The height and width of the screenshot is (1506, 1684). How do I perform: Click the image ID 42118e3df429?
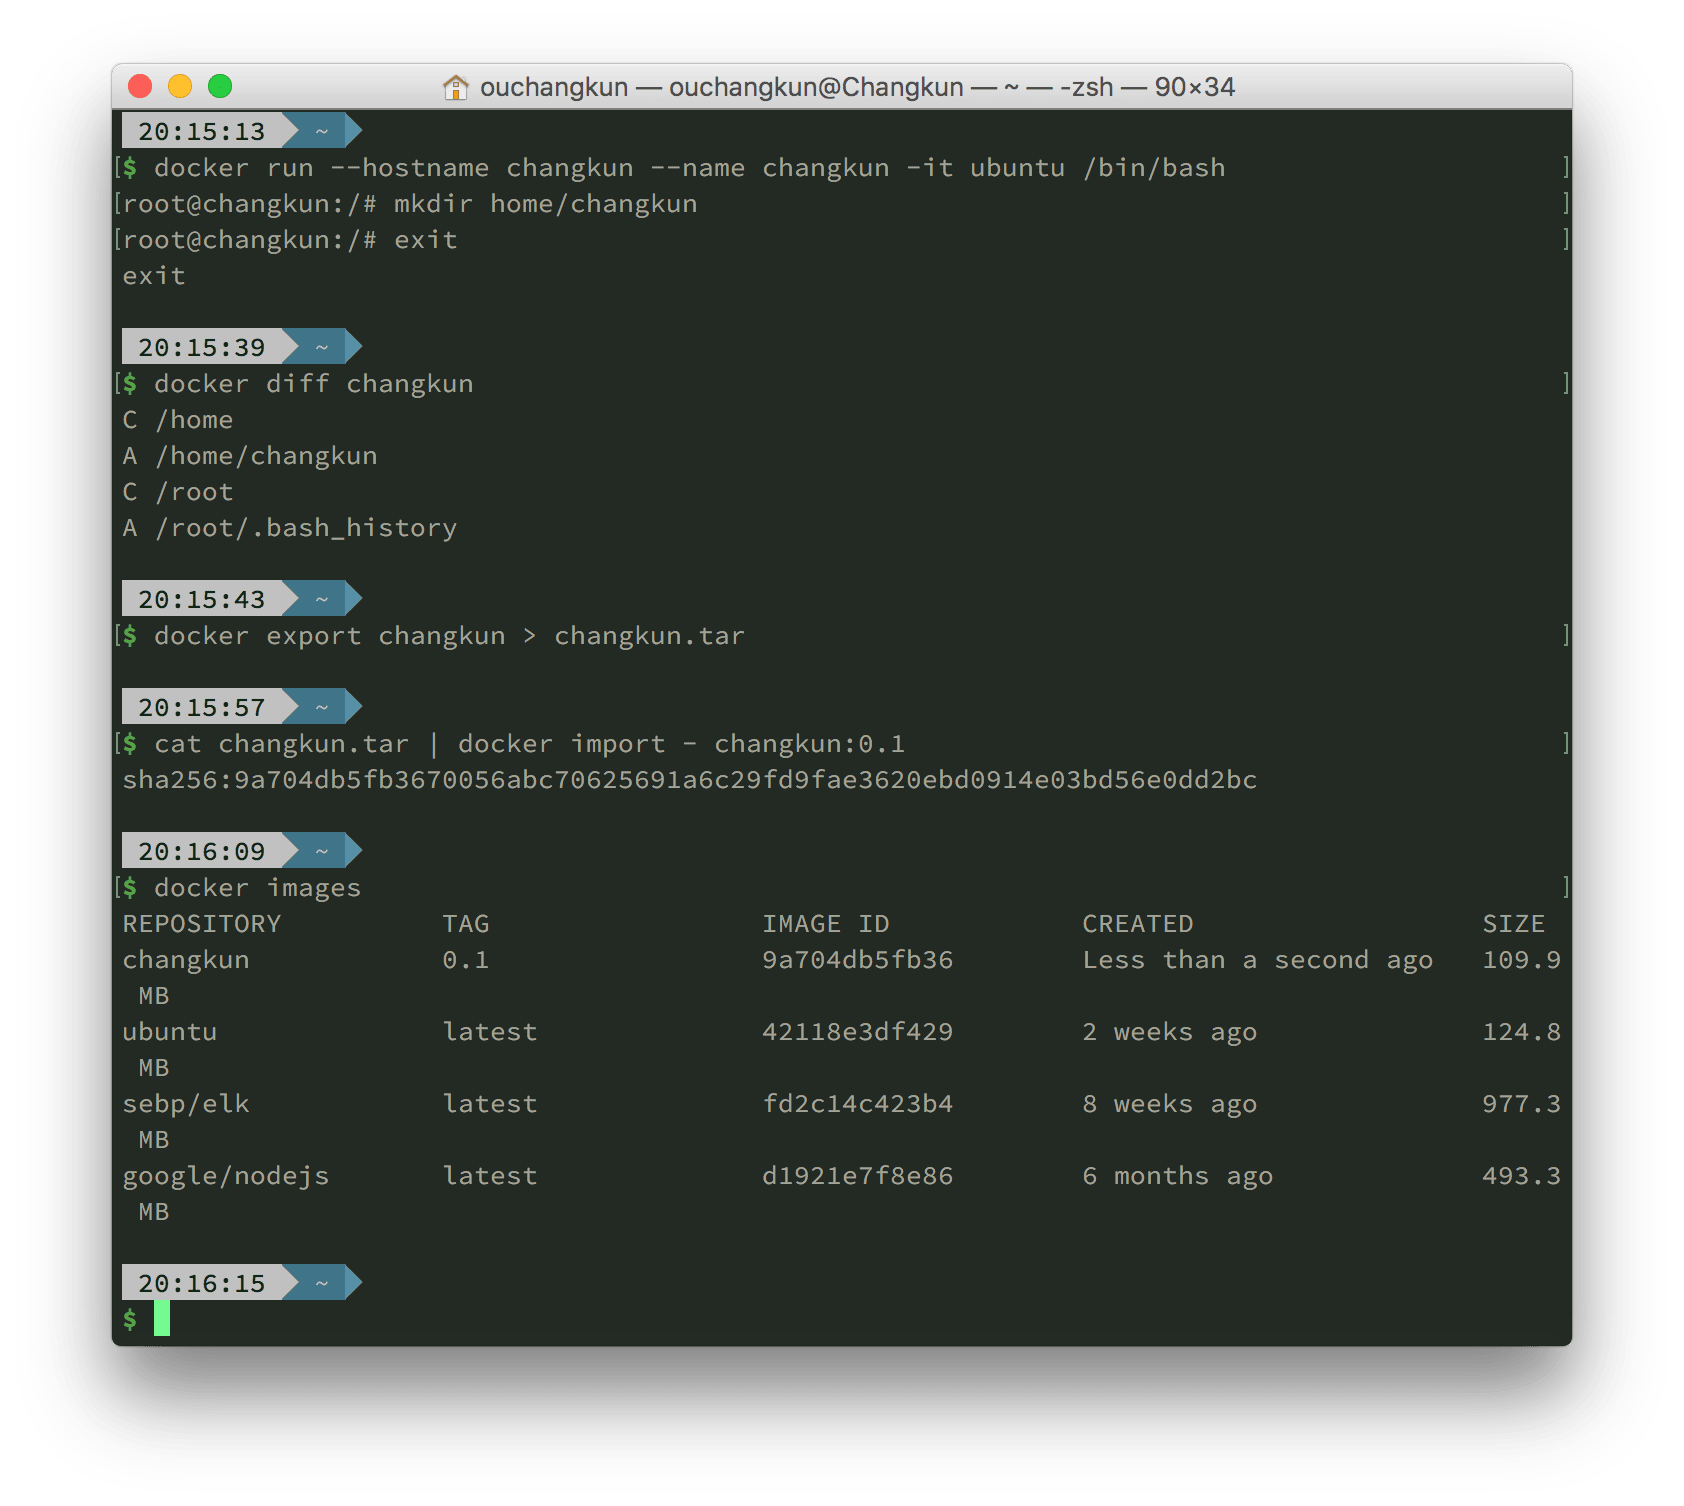point(857,1032)
